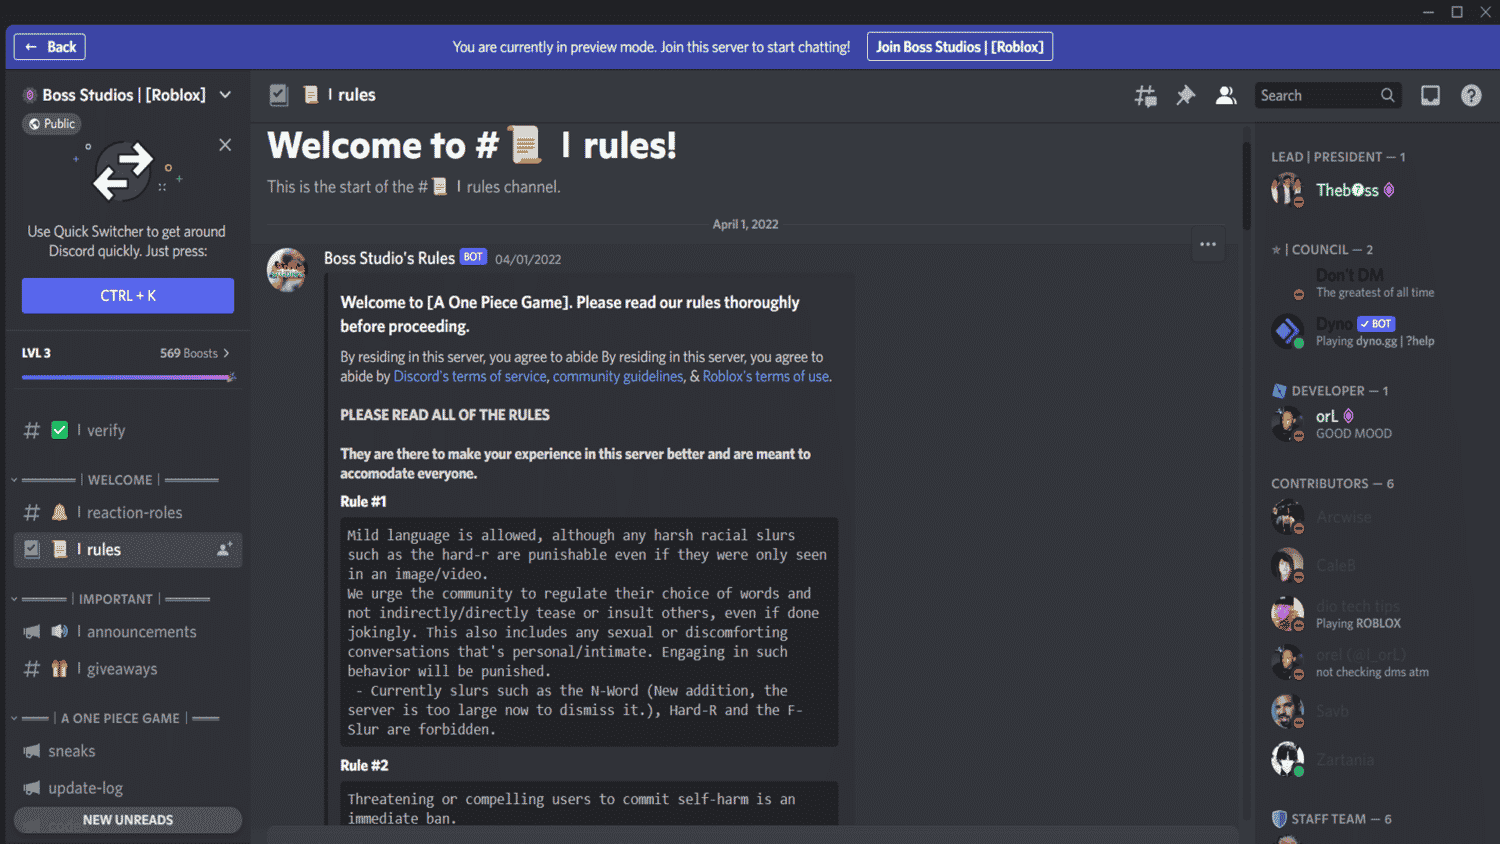Click the Rule #1 heading
The width and height of the screenshot is (1500, 844).
[363, 501]
